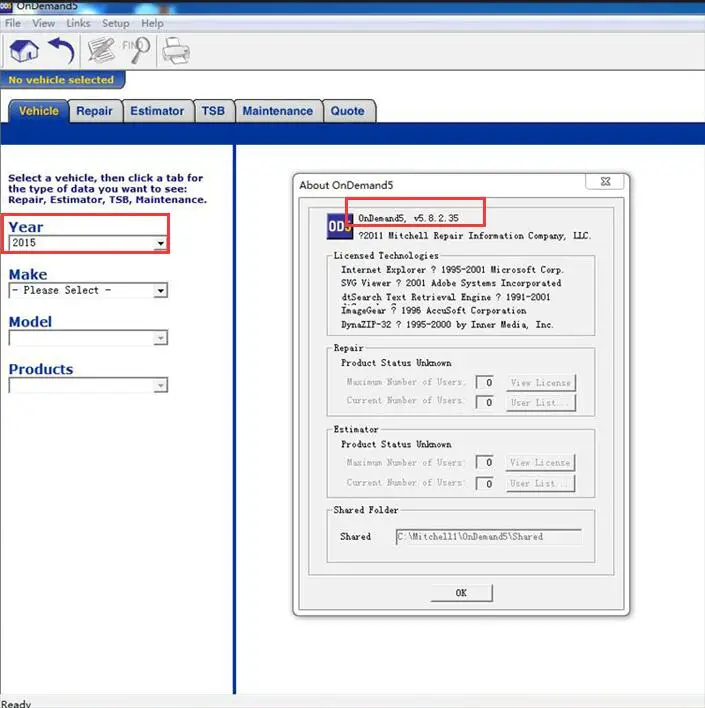
Task: Open the Help menu
Action: (152, 23)
